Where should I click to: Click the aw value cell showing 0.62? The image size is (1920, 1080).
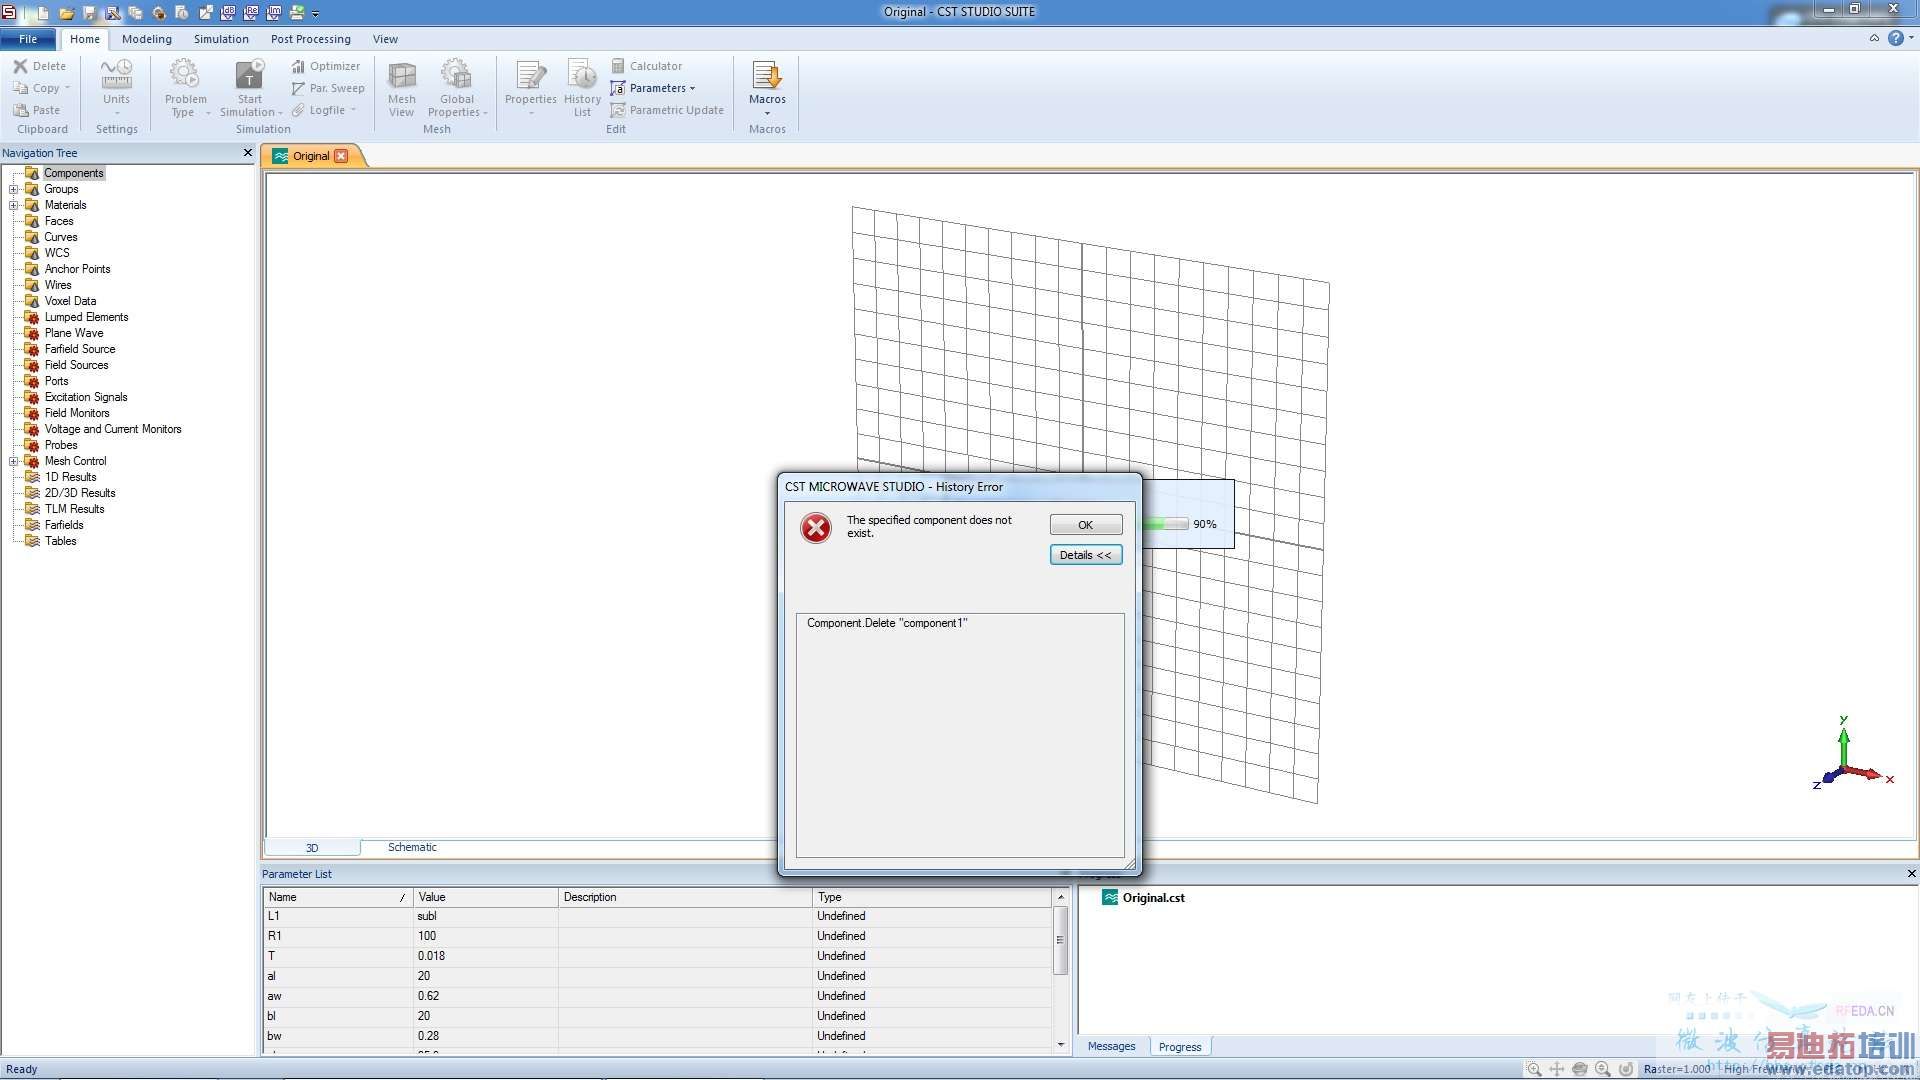pos(486,996)
